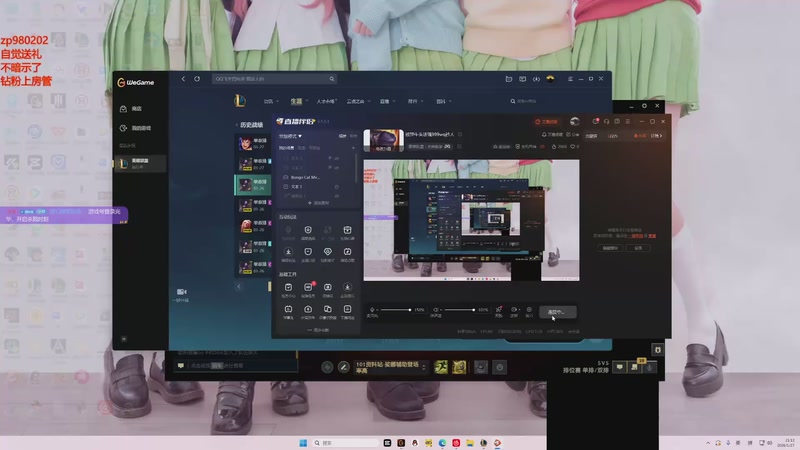Click 添加素材 to add a source
This screenshot has width=800, height=450.
click(318, 203)
